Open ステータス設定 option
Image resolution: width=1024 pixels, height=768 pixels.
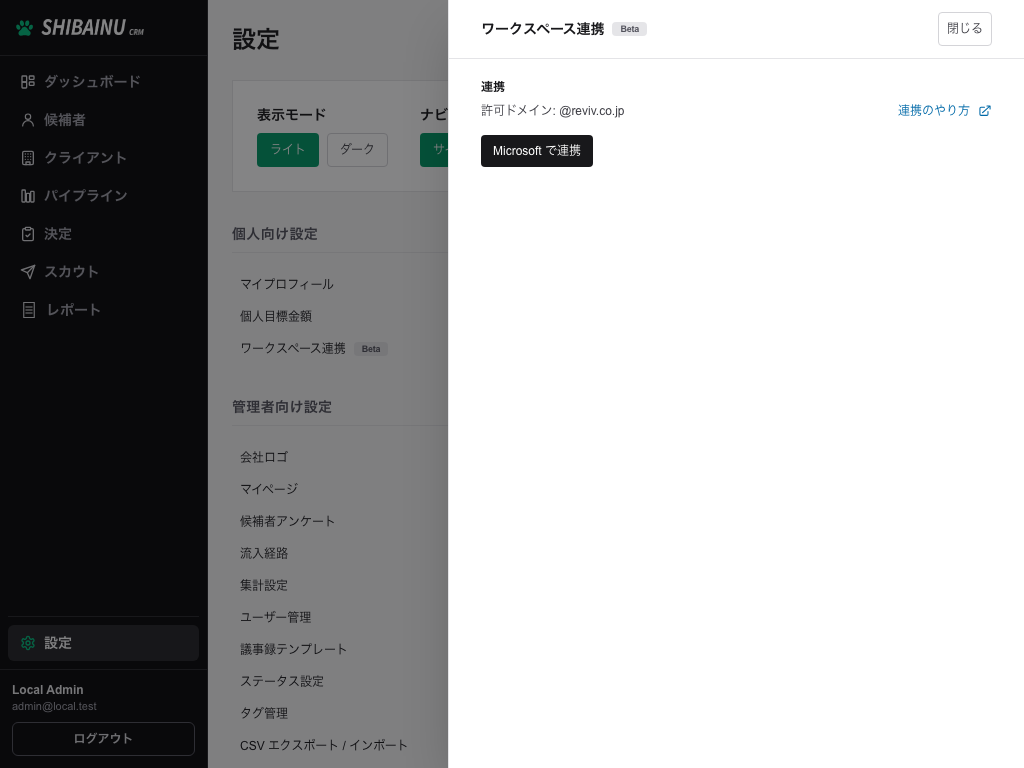(x=281, y=681)
